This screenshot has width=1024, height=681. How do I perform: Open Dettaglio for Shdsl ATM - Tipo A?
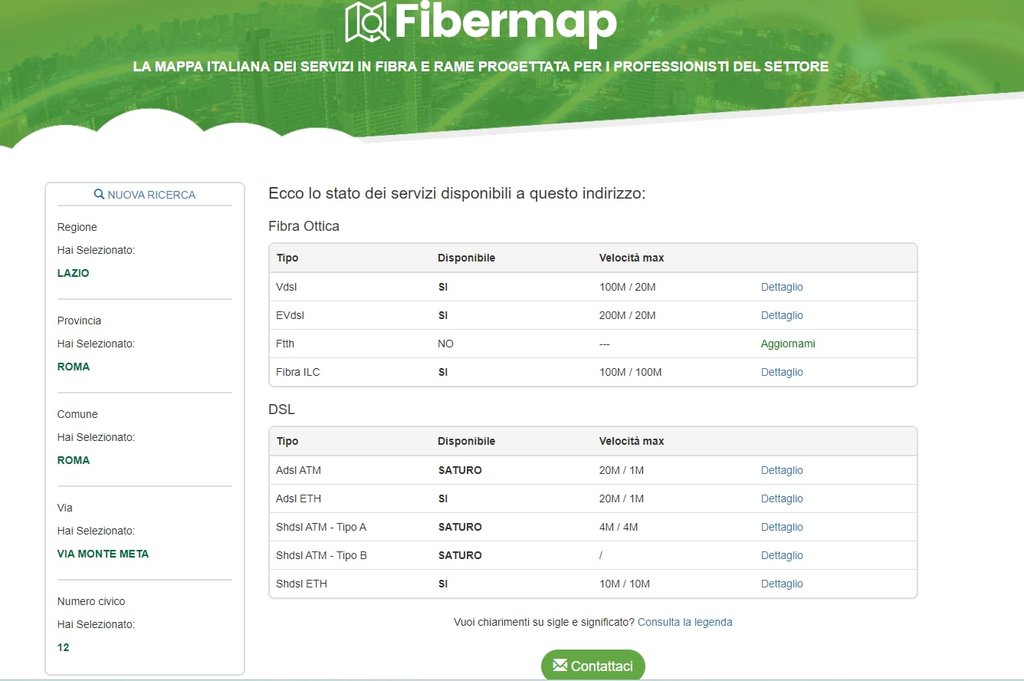[x=782, y=527]
